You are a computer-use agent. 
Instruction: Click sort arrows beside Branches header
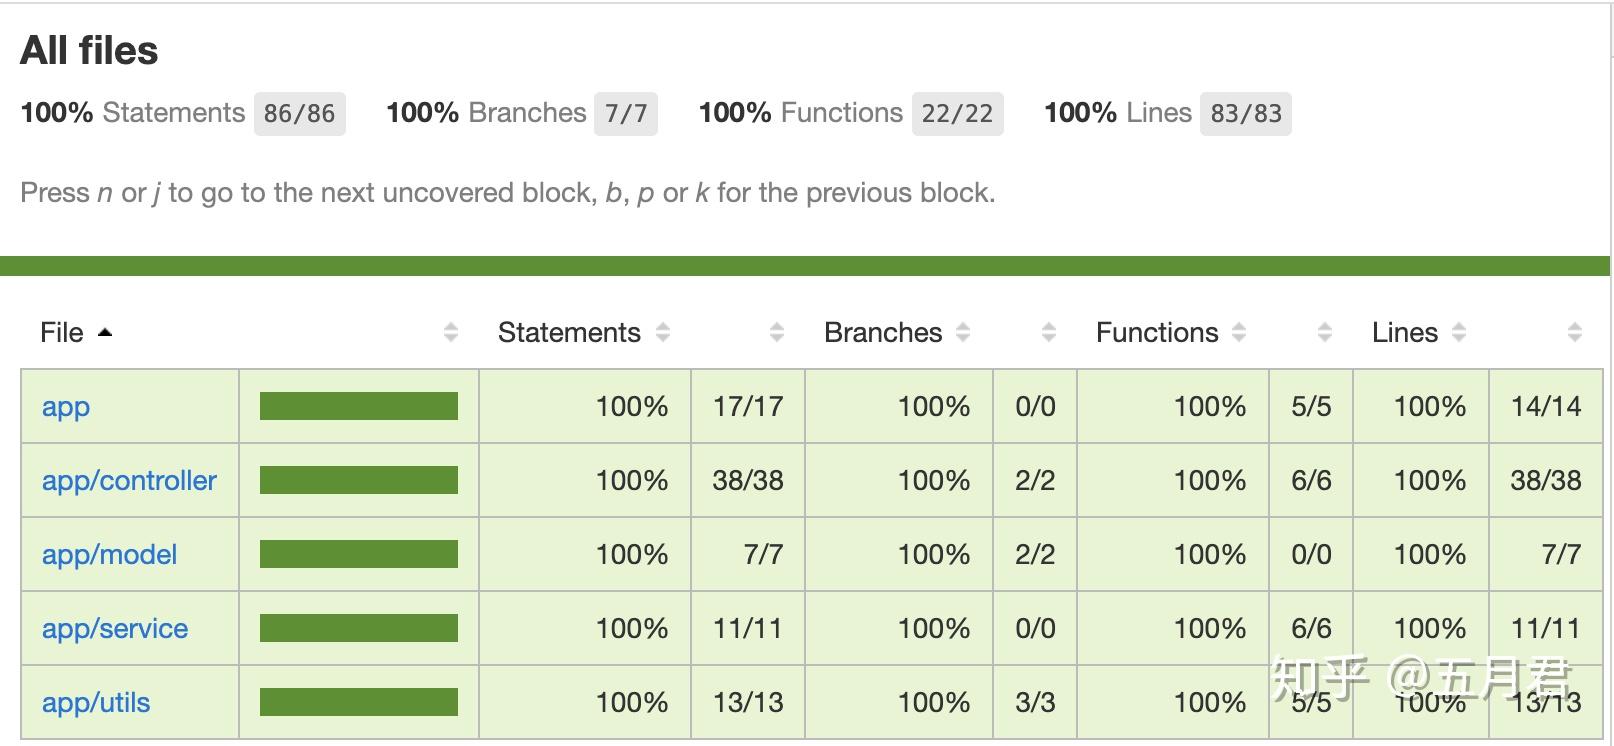point(963,333)
